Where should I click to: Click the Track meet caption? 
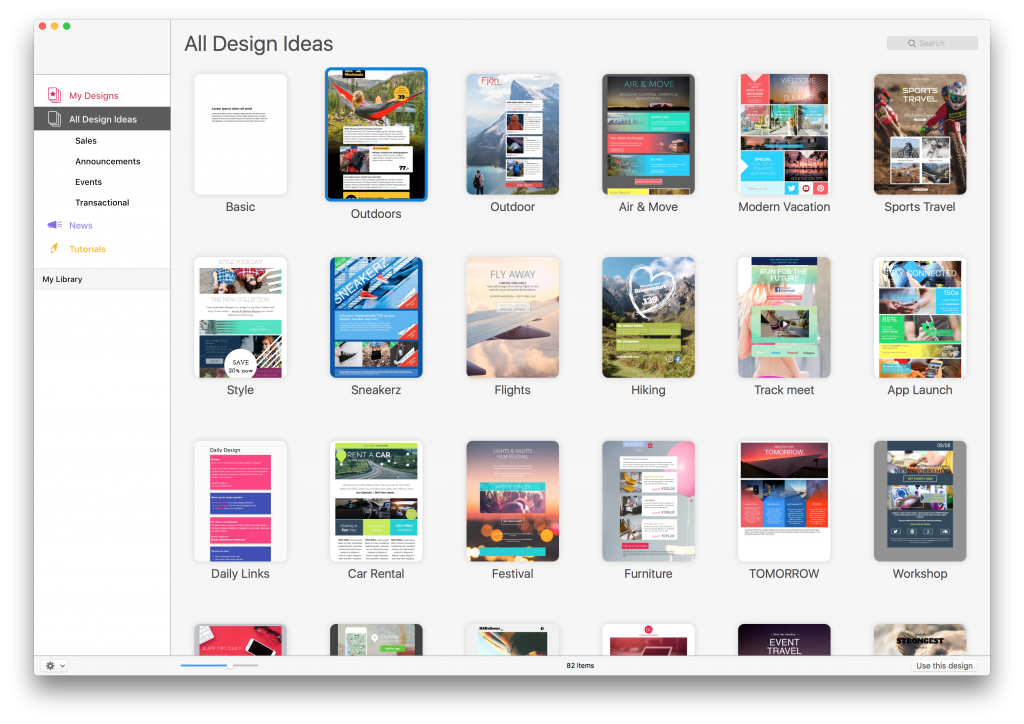(784, 390)
